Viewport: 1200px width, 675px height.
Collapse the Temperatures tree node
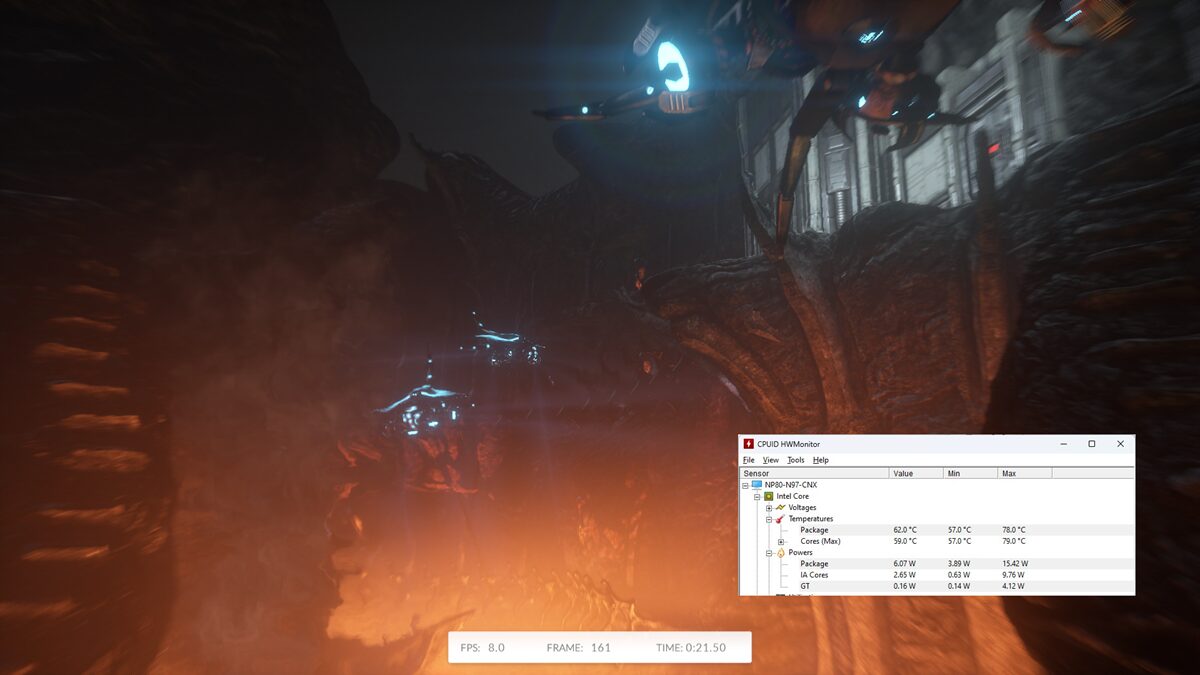769,519
